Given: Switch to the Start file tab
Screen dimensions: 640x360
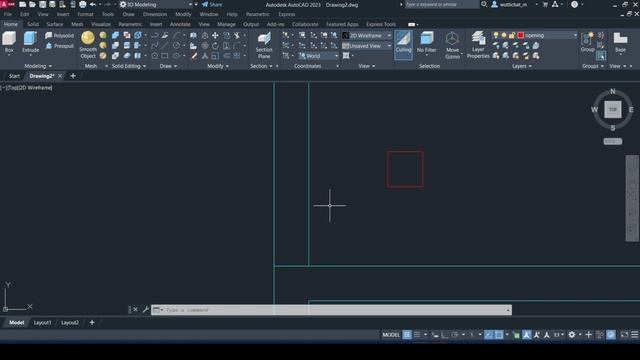Looking at the screenshot, I should pyautogui.click(x=14, y=76).
